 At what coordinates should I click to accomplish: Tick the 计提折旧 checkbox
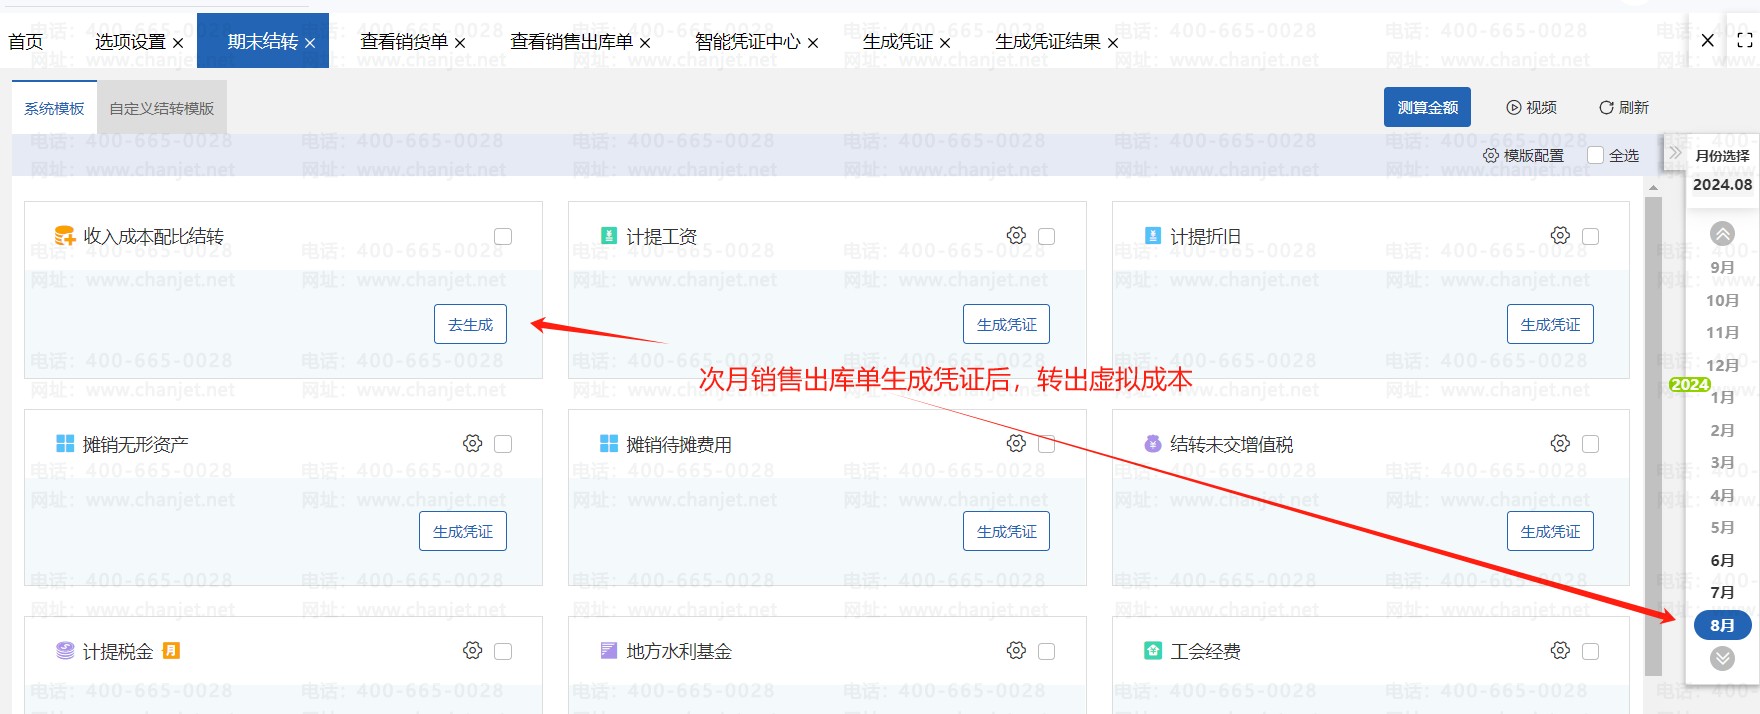[x=1591, y=236]
